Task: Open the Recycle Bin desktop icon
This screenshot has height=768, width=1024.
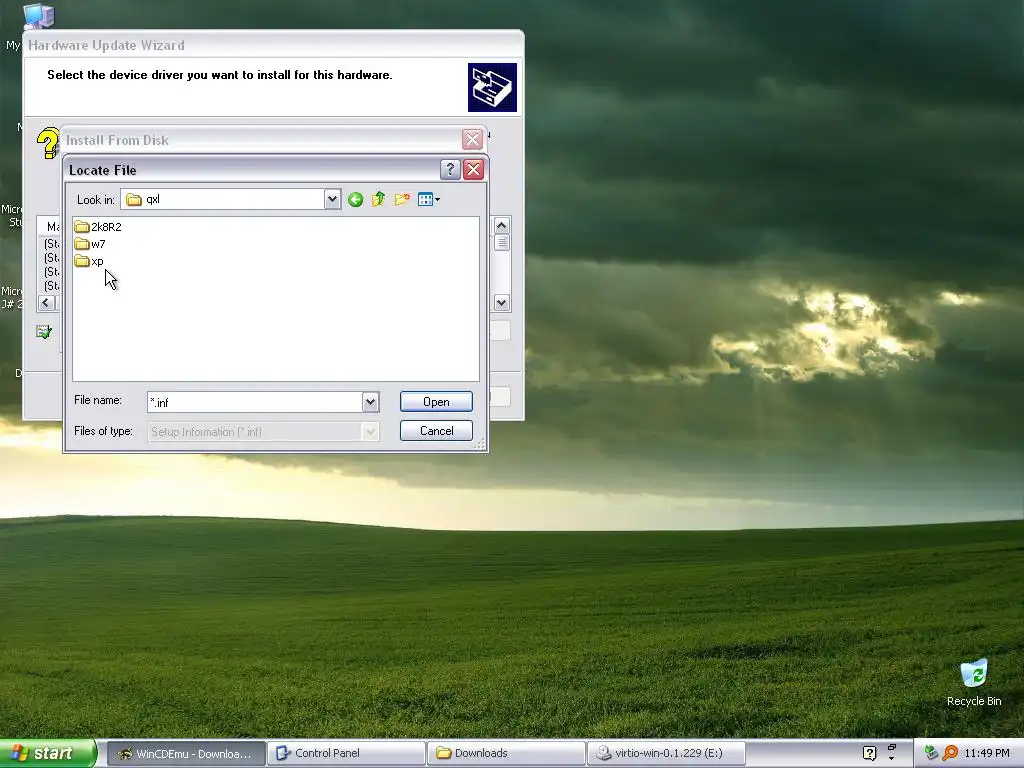Action: click(x=974, y=683)
